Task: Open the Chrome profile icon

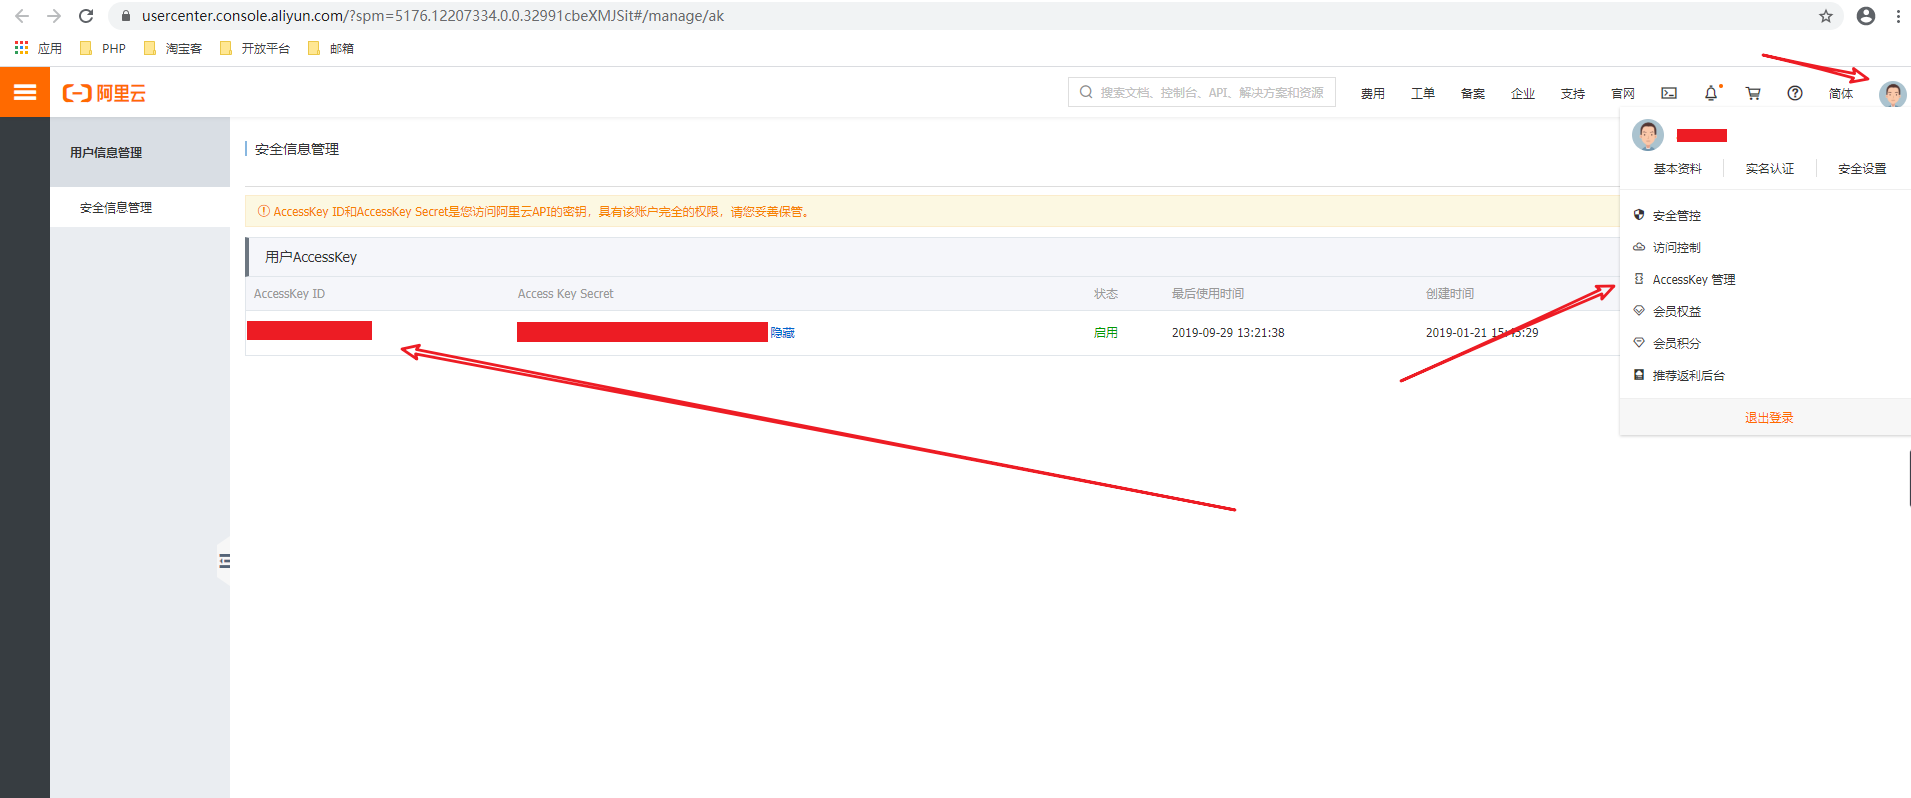Action: point(1866,16)
